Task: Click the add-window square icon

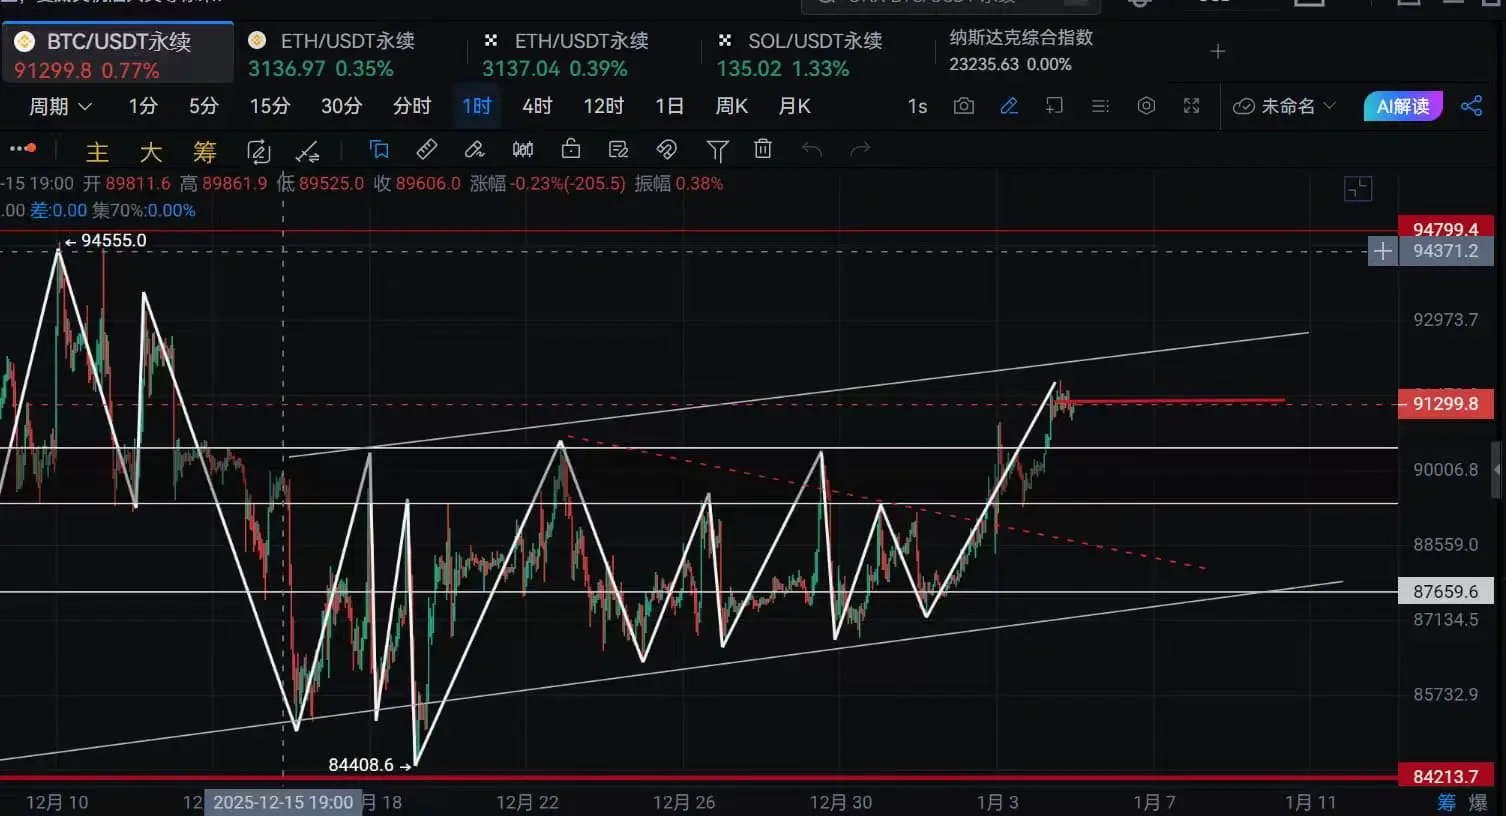Action: tap(1054, 106)
